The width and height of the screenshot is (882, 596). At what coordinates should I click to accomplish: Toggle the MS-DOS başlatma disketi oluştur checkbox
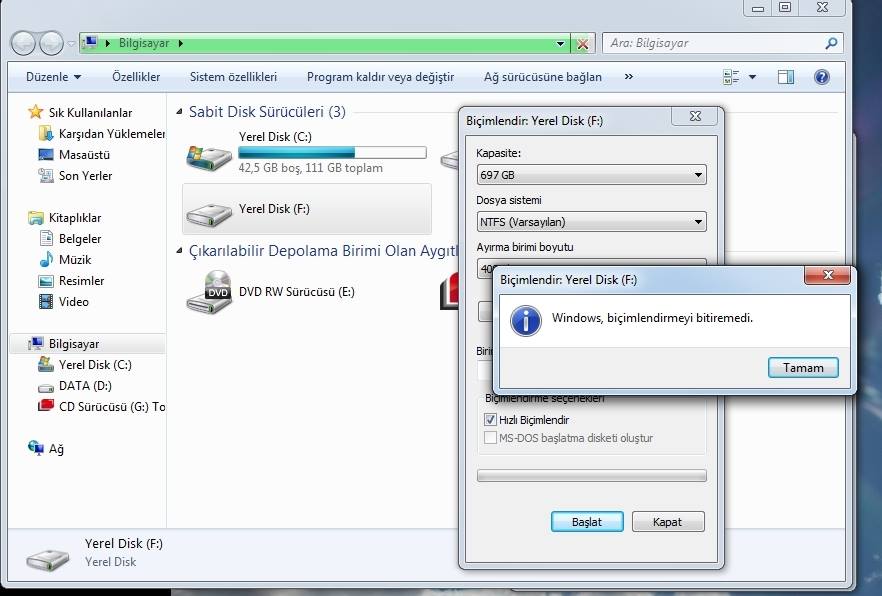pos(490,437)
